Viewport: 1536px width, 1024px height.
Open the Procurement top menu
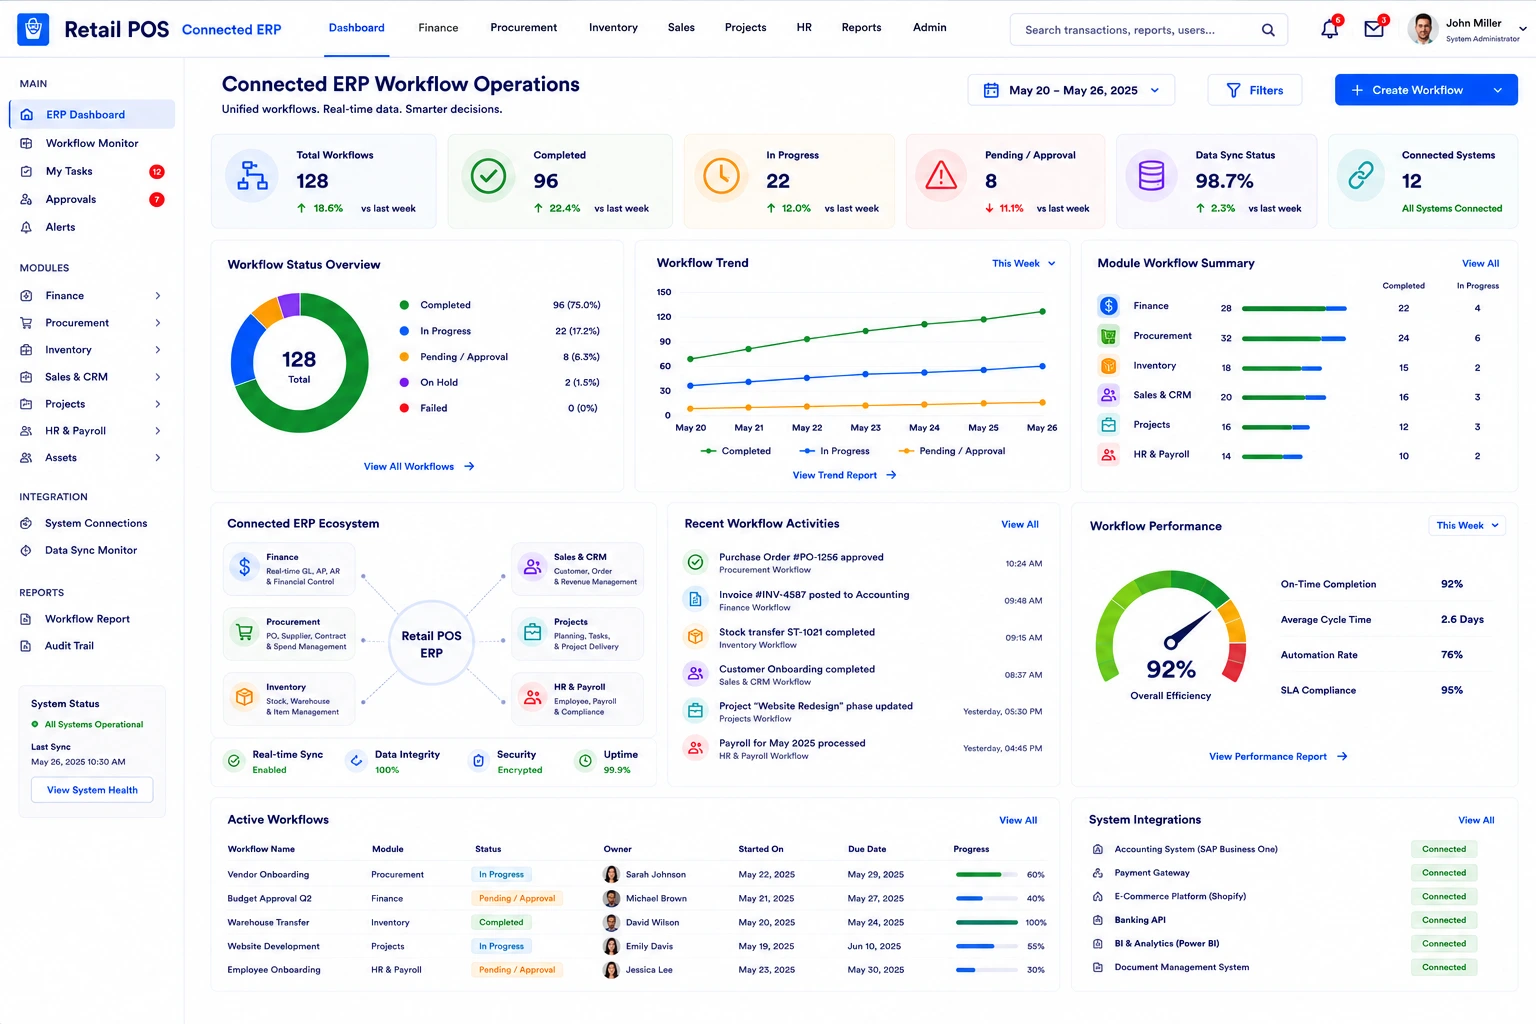tap(523, 28)
